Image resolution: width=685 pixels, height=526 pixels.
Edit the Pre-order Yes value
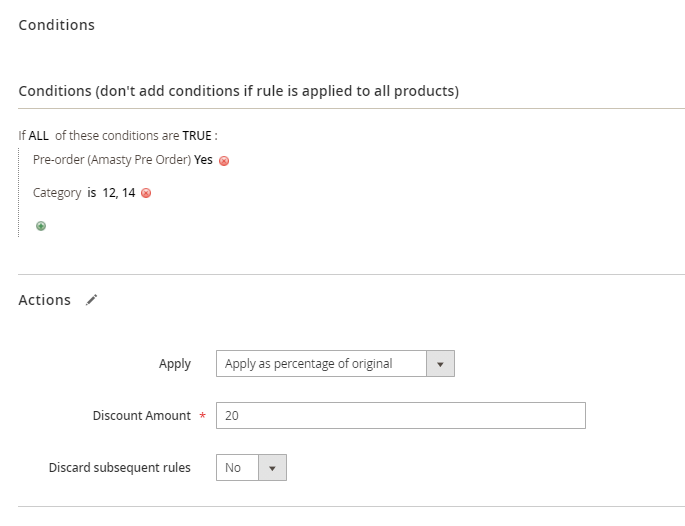(203, 160)
